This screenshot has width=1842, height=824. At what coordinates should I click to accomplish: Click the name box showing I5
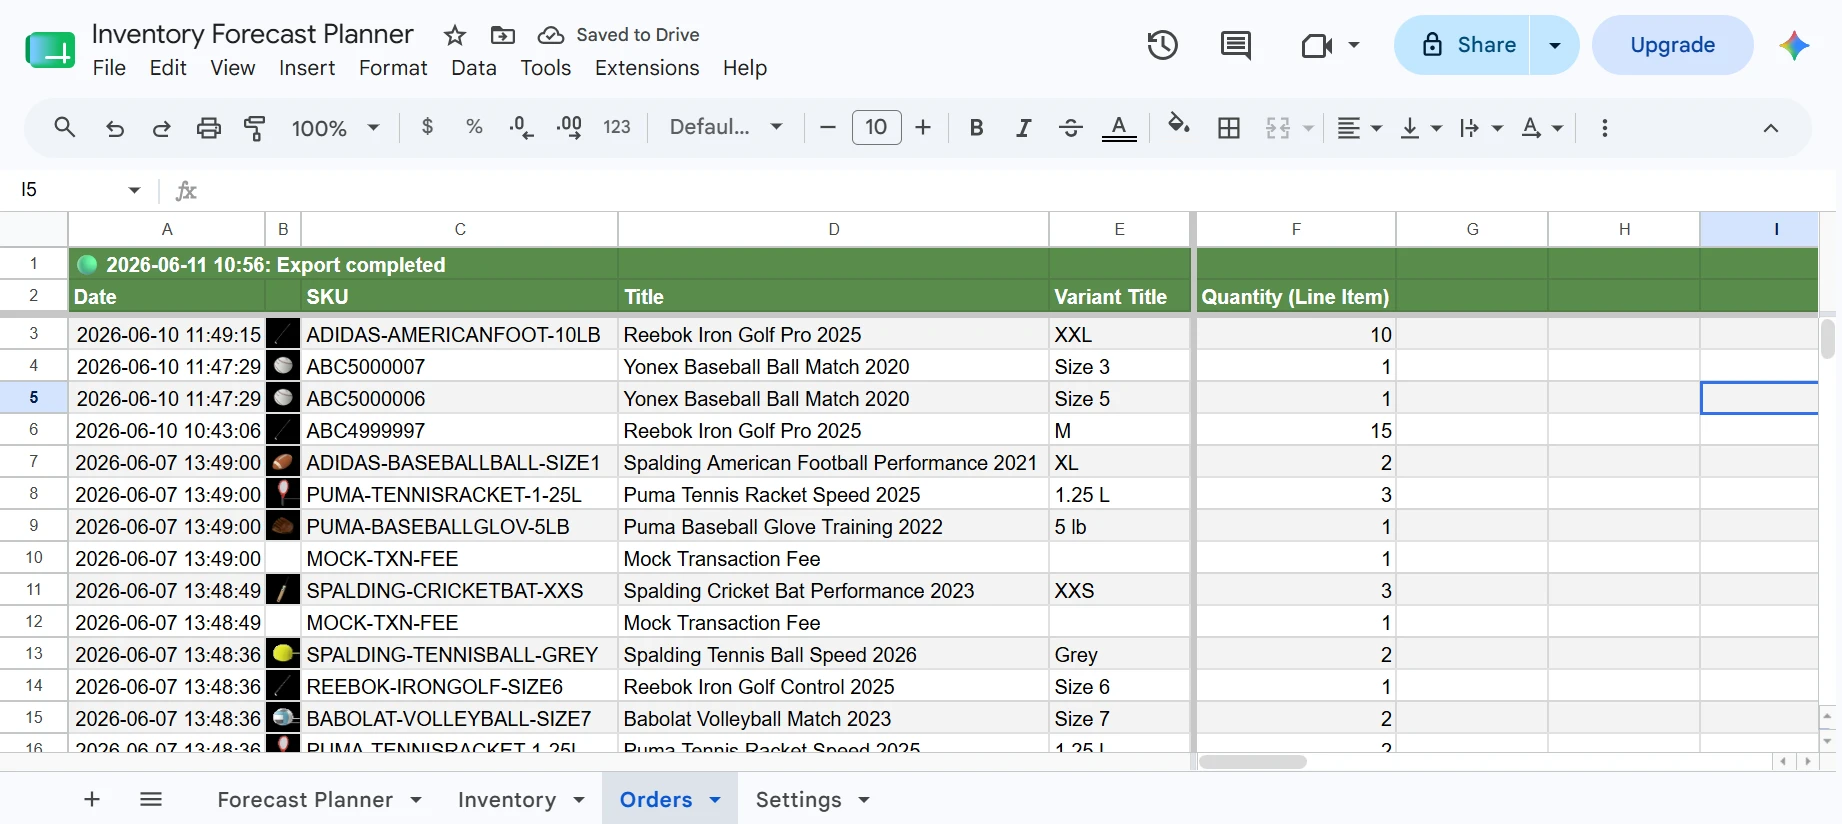80,190
